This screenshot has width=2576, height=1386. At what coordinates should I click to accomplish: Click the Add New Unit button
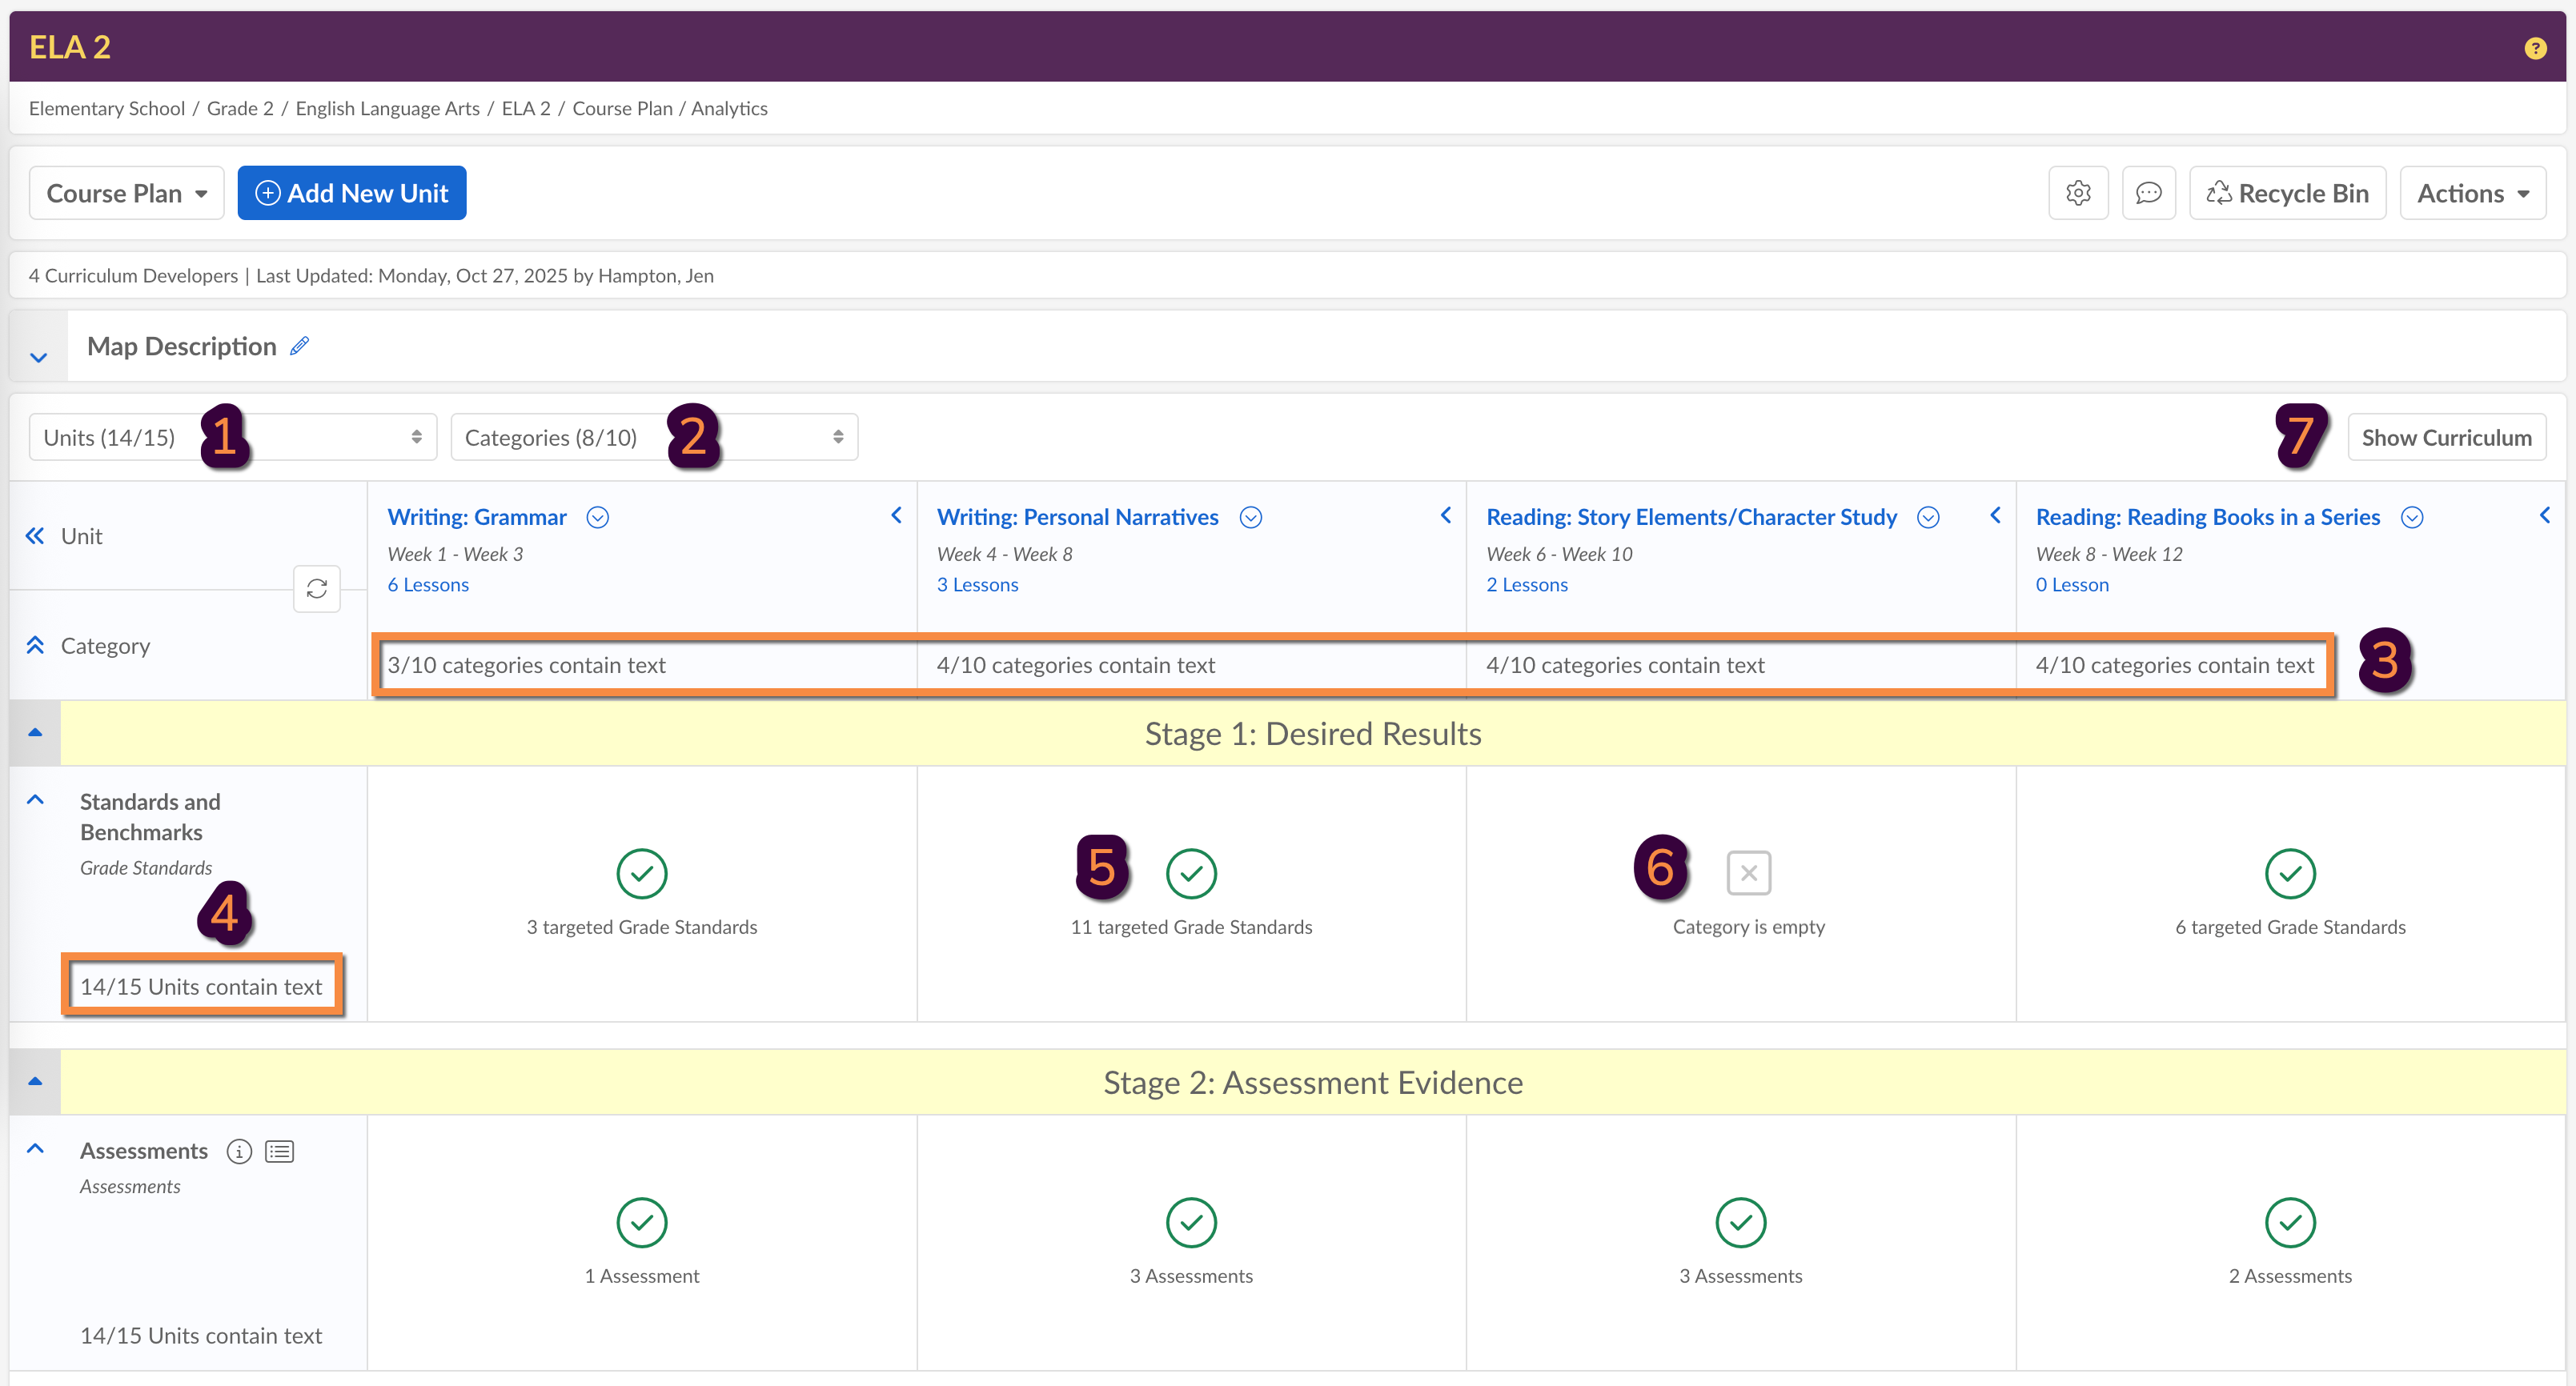(x=351, y=193)
